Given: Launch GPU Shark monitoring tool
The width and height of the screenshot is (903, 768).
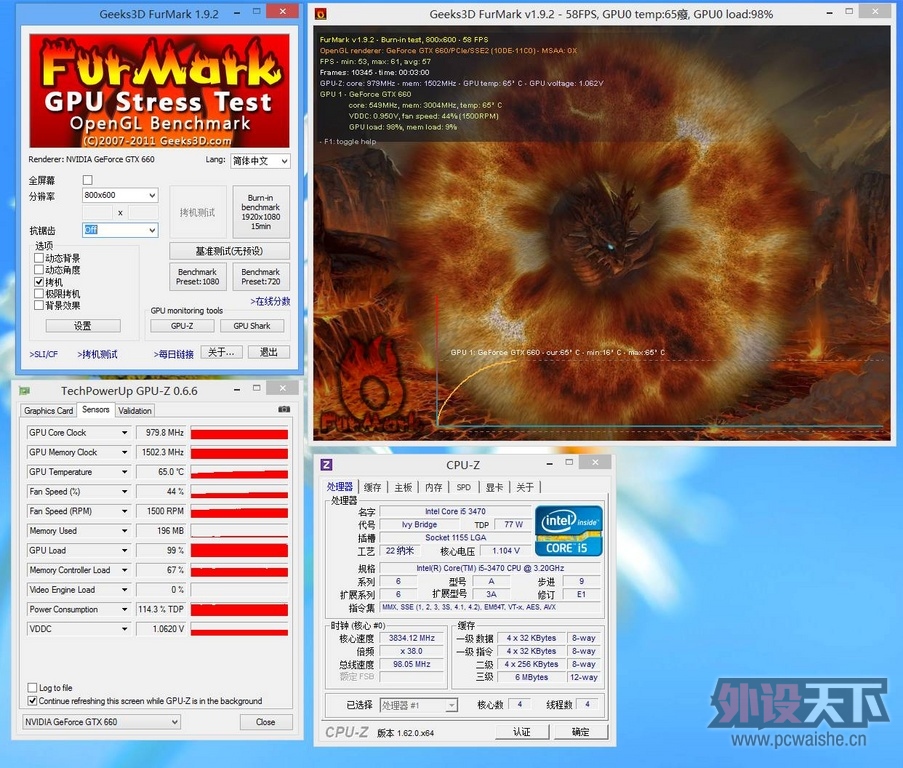Looking at the screenshot, I should click(x=252, y=326).
